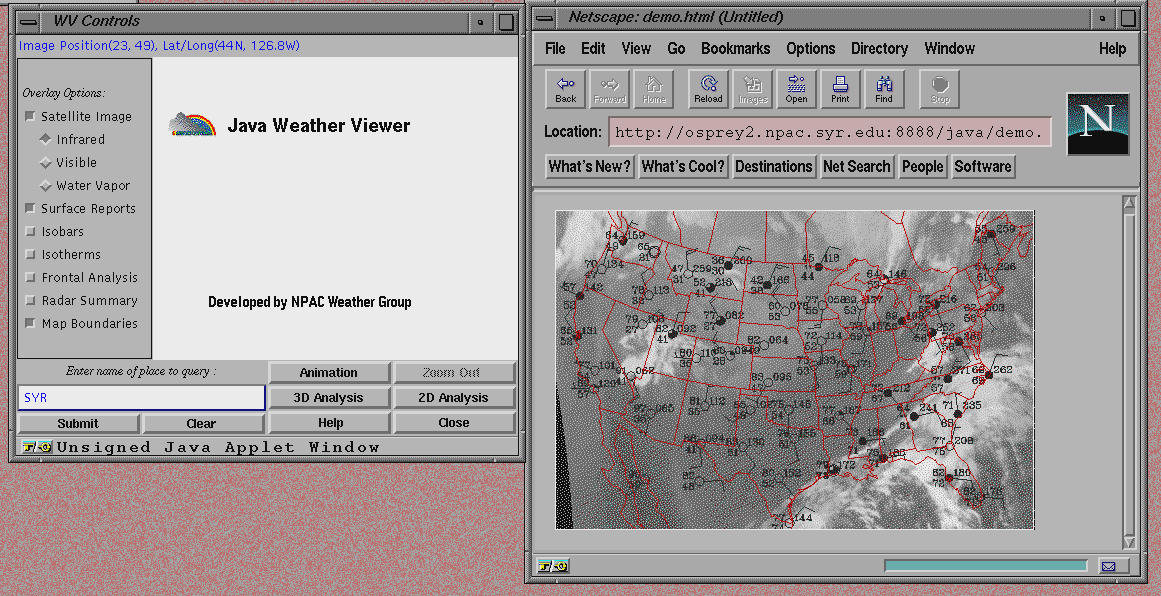Enable the Radar Summary overlay
The width and height of the screenshot is (1161, 596).
click(30, 301)
